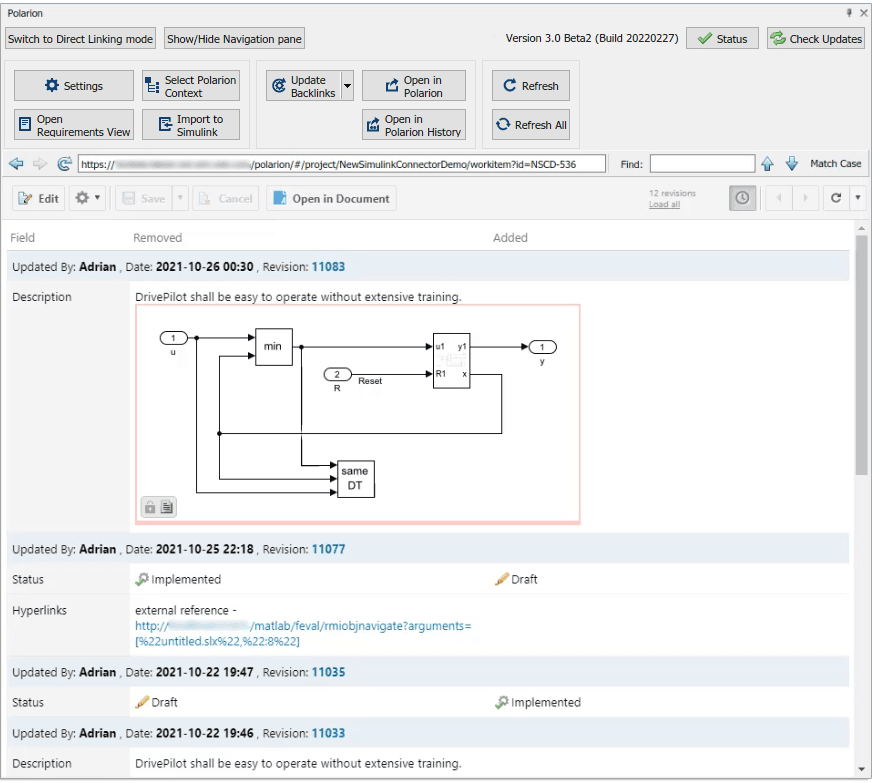The width and height of the screenshot is (880, 783).
Task: Pin the Polarion panel
Action: (x=849, y=13)
